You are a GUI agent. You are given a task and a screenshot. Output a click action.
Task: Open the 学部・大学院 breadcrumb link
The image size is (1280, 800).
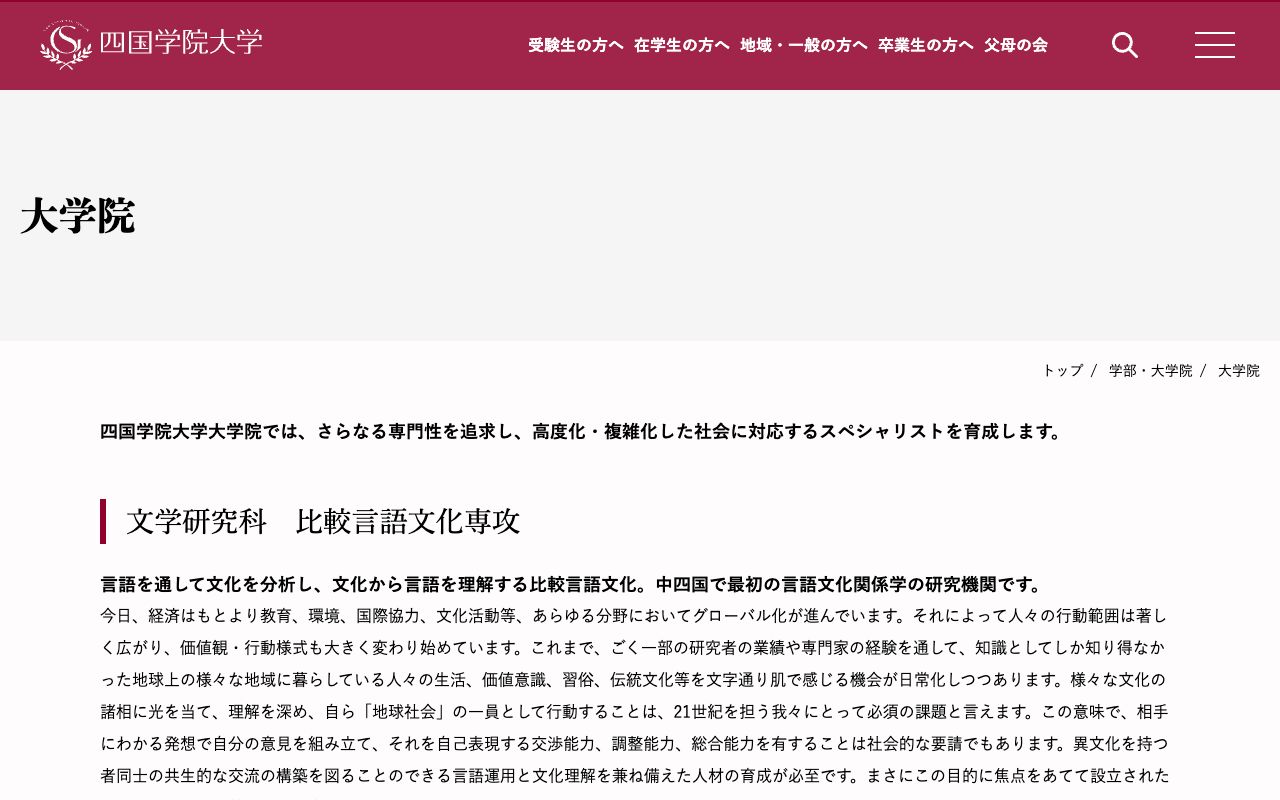(1150, 370)
